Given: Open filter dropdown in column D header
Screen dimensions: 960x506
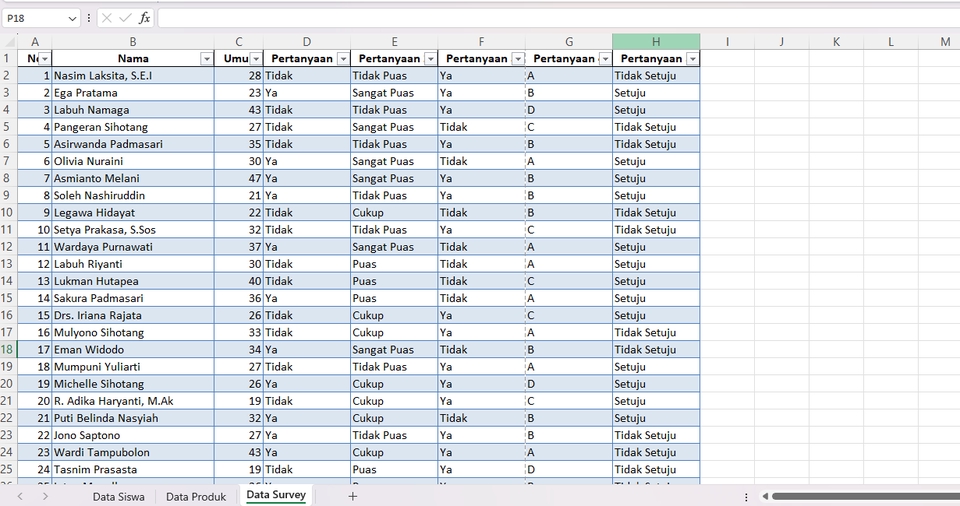Looking at the screenshot, I should click(343, 59).
